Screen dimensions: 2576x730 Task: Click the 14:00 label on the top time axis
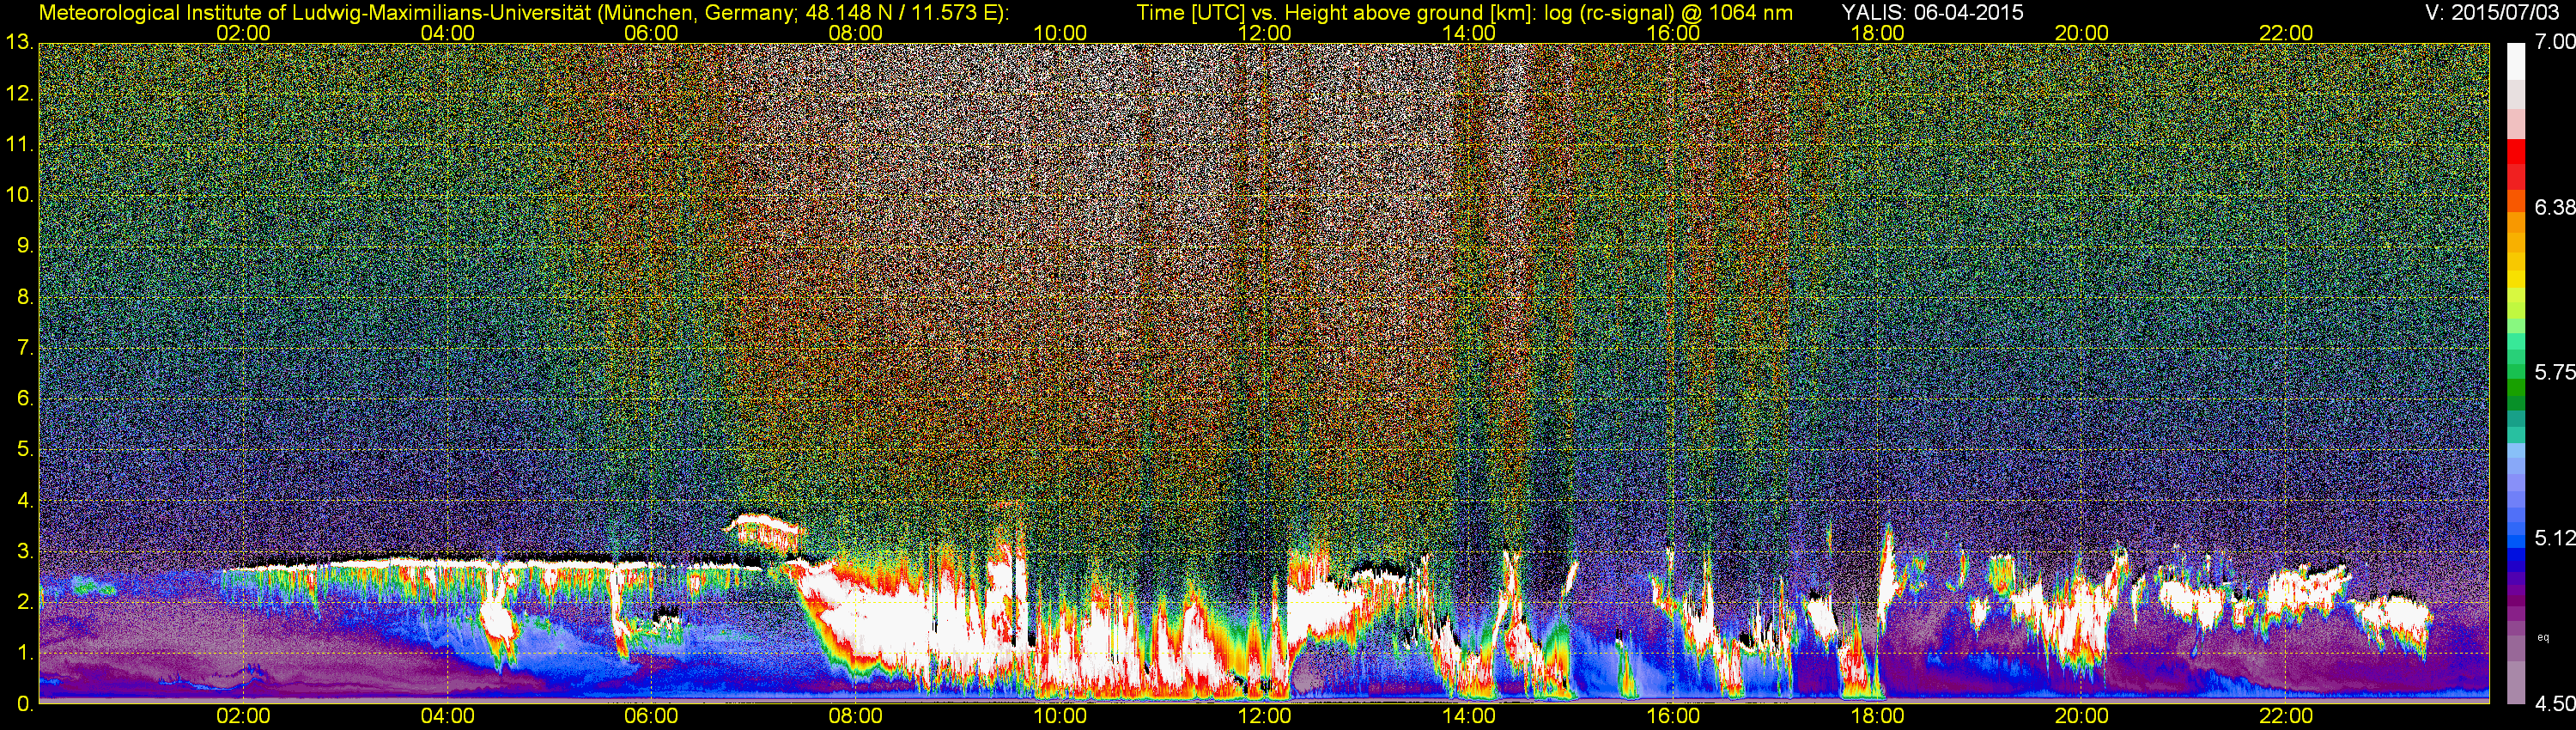pos(1469,33)
